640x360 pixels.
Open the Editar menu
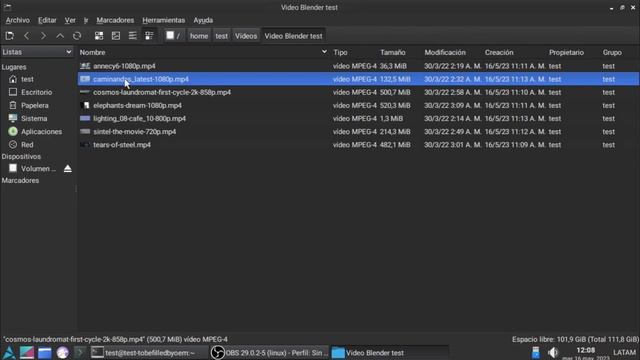(x=47, y=20)
